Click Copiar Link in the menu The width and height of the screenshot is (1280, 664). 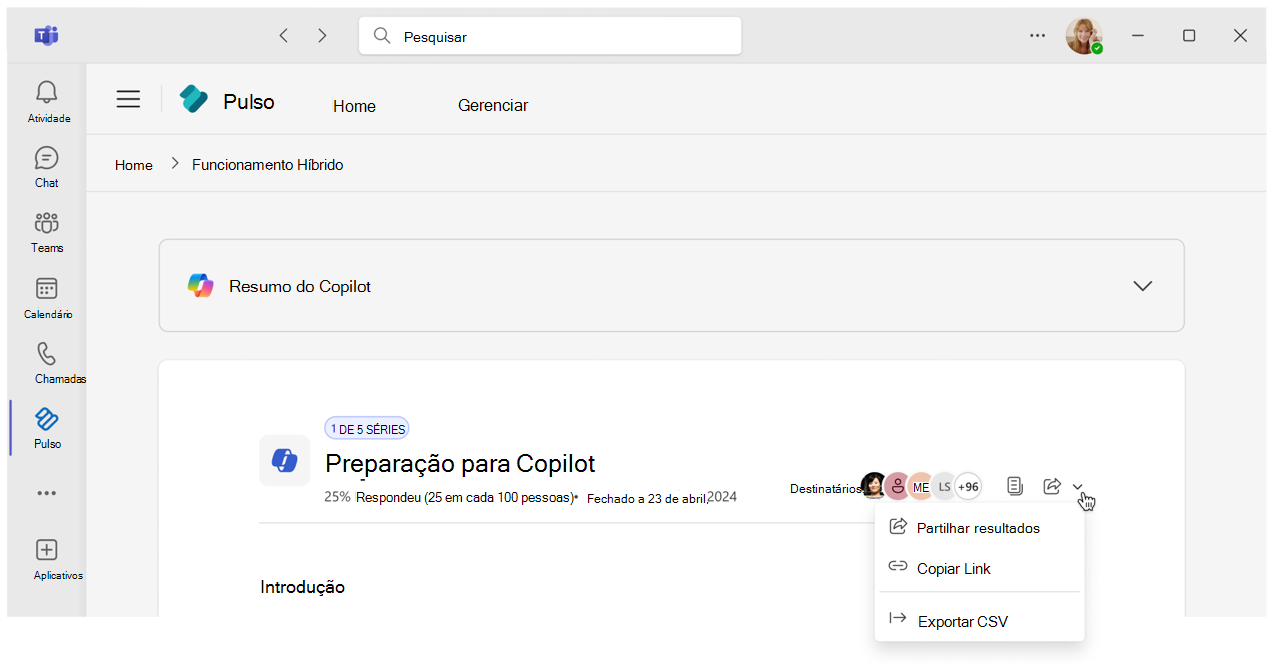[x=953, y=568]
